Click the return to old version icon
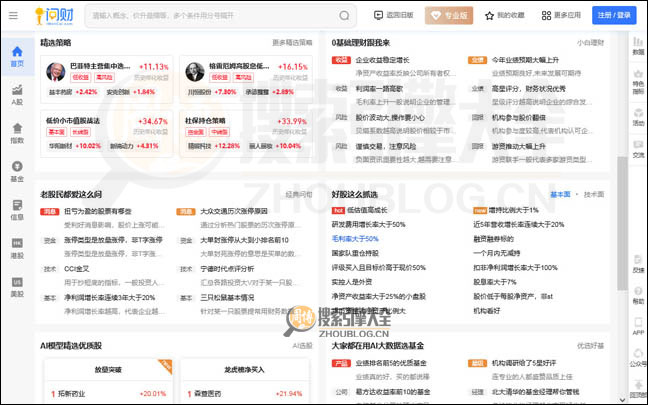 pos(378,15)
